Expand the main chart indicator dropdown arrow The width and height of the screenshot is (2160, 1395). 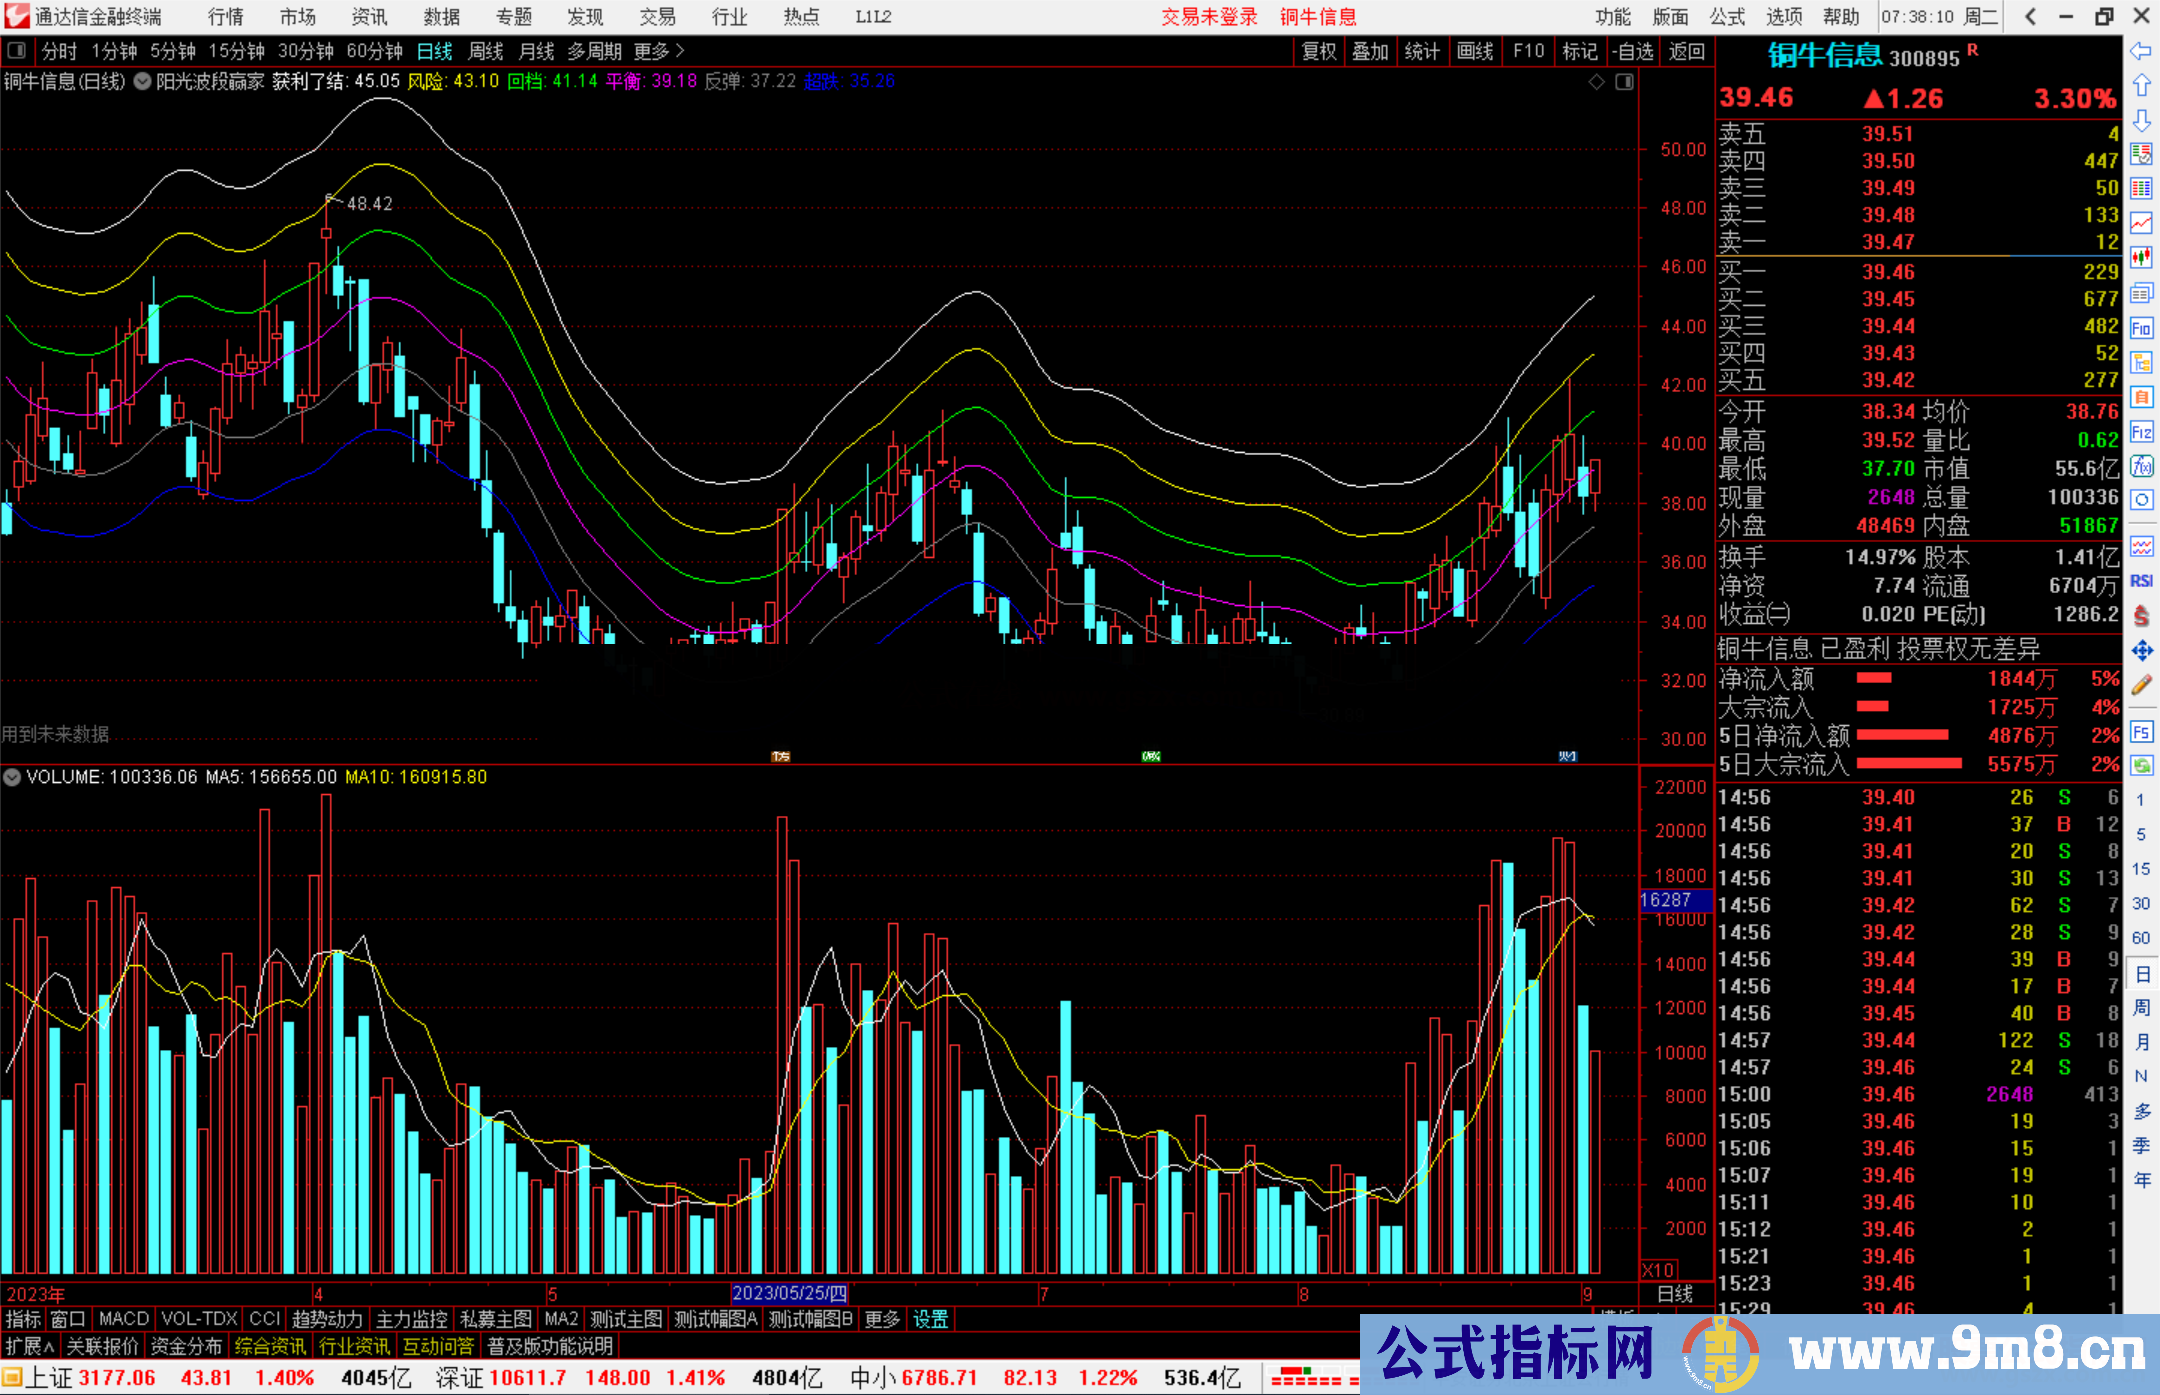pos(142,81)
